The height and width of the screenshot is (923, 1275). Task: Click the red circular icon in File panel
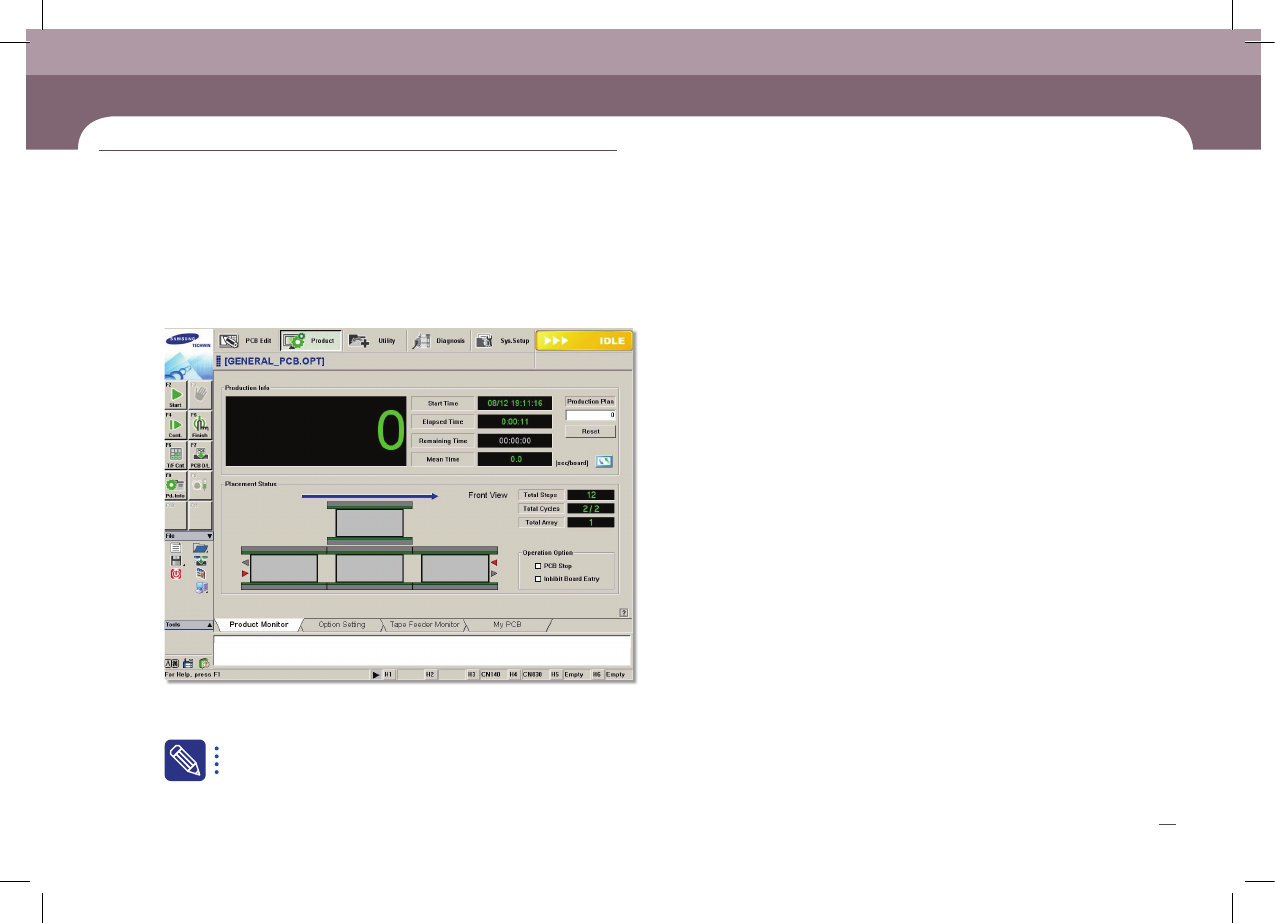tap(176, 575)
